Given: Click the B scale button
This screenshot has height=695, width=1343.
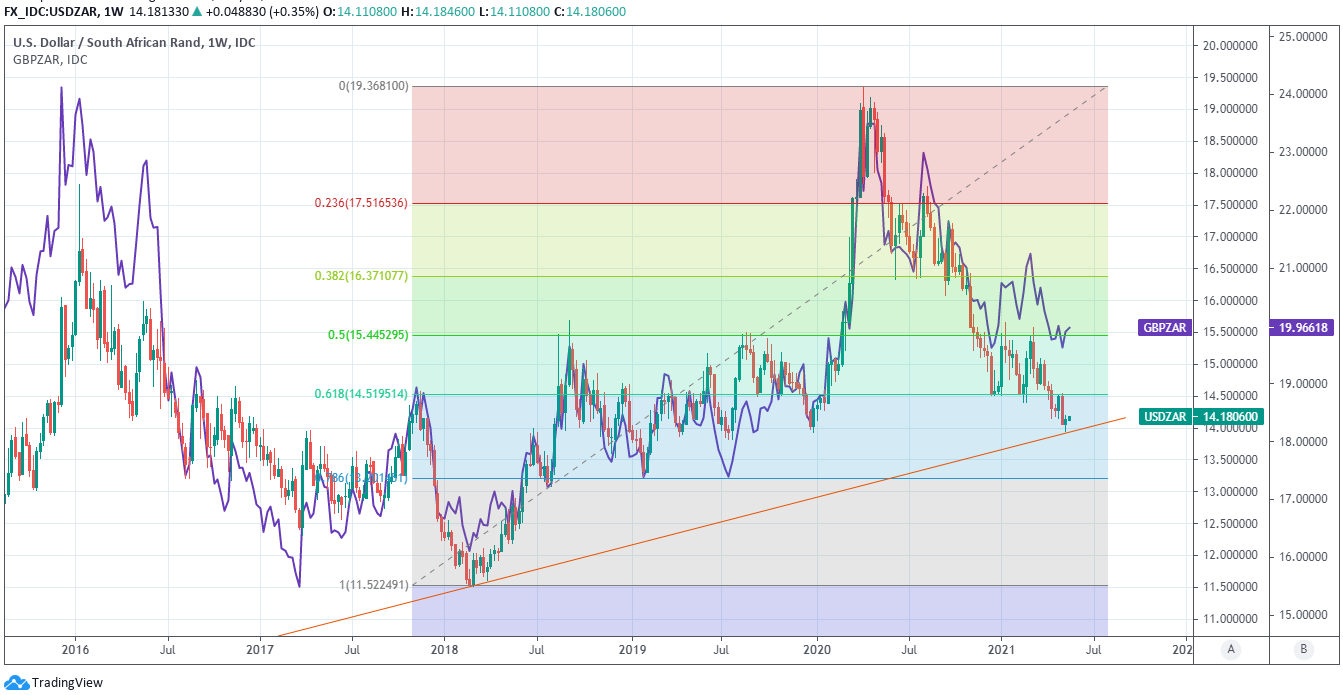Looking at the screenshot, I should click(1303, 649).
